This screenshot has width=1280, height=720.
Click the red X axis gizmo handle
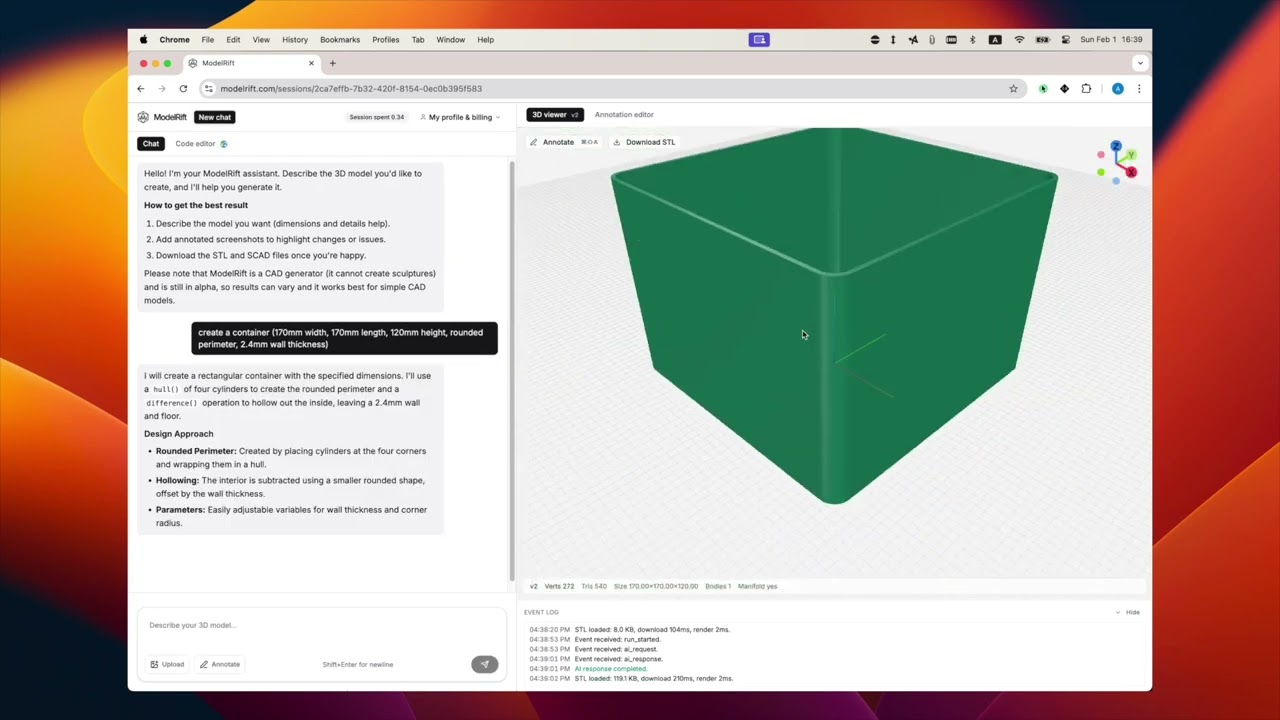1131,173
